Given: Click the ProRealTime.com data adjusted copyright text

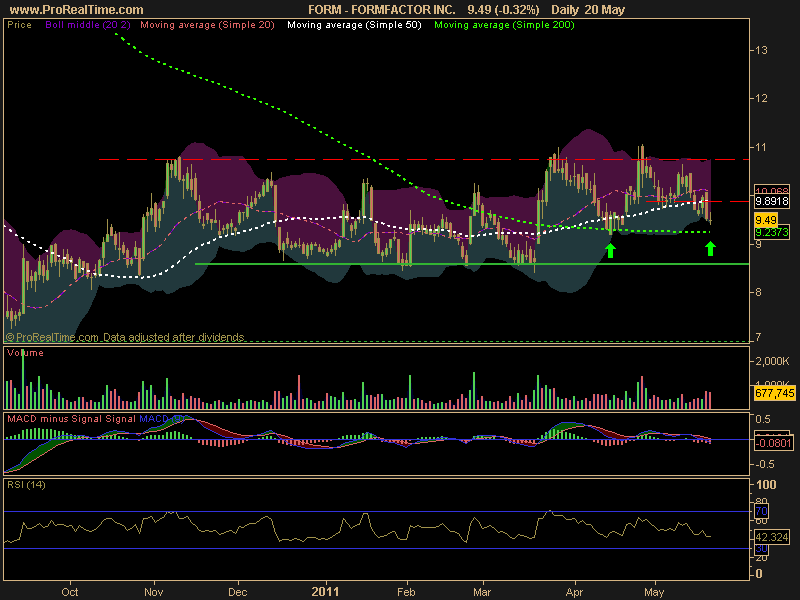Looking at the screenshot, I should tap(125, 337).
